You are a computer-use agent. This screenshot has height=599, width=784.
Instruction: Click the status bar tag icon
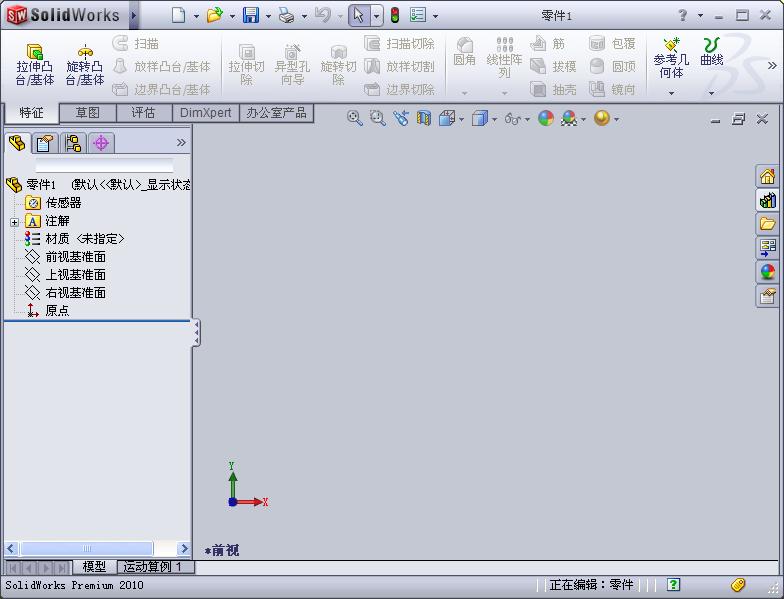[x=738, y=584]
